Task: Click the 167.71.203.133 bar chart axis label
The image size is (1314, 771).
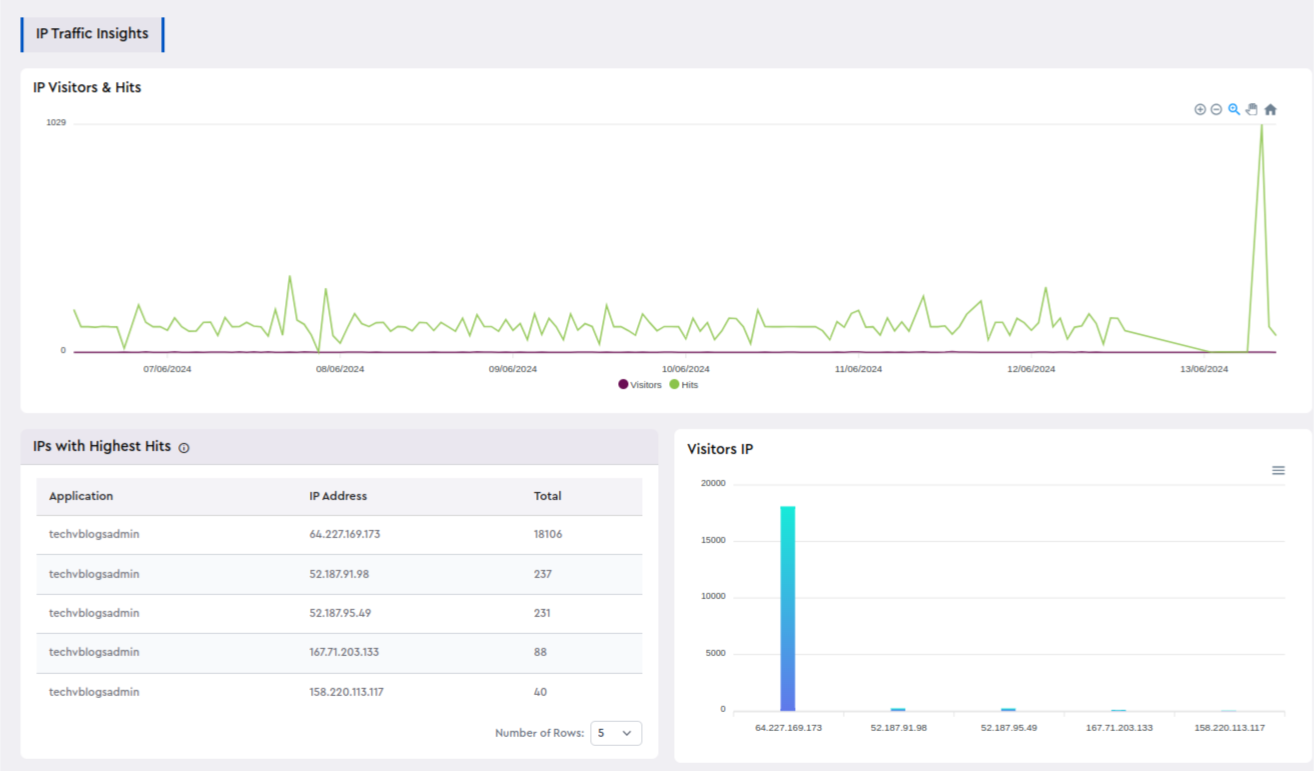Action: (1119, 727)
